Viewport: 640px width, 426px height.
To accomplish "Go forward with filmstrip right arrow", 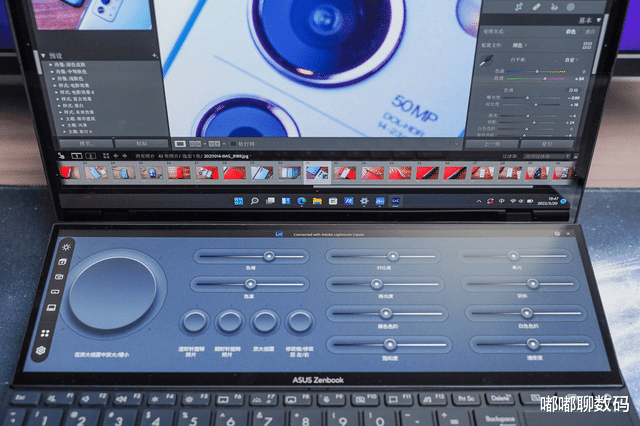I will (x=124, y=155).
